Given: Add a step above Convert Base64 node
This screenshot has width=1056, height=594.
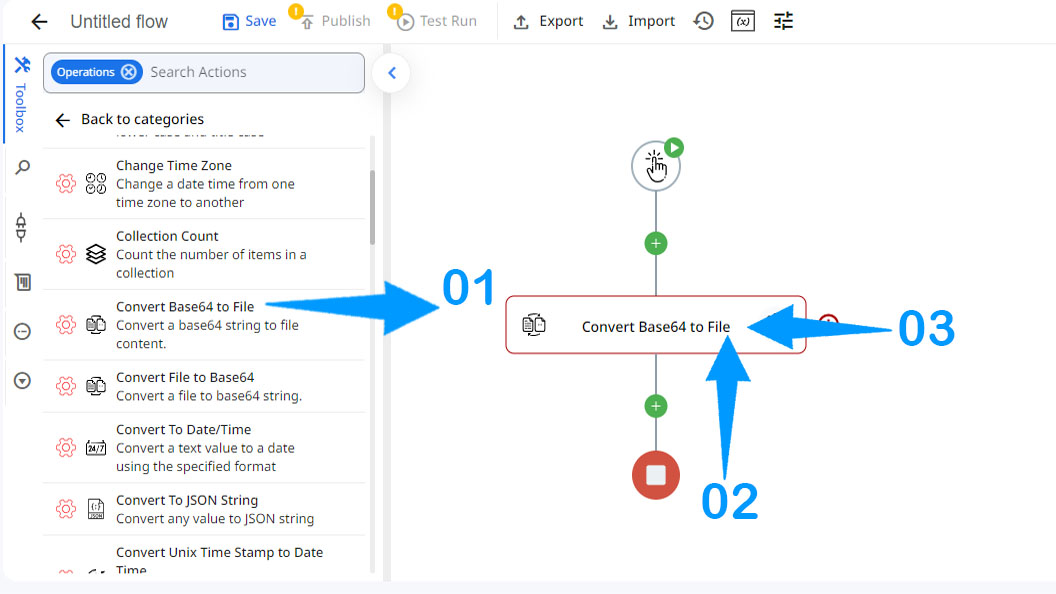Looking at the screenshot, I should (x=655, y=243).
